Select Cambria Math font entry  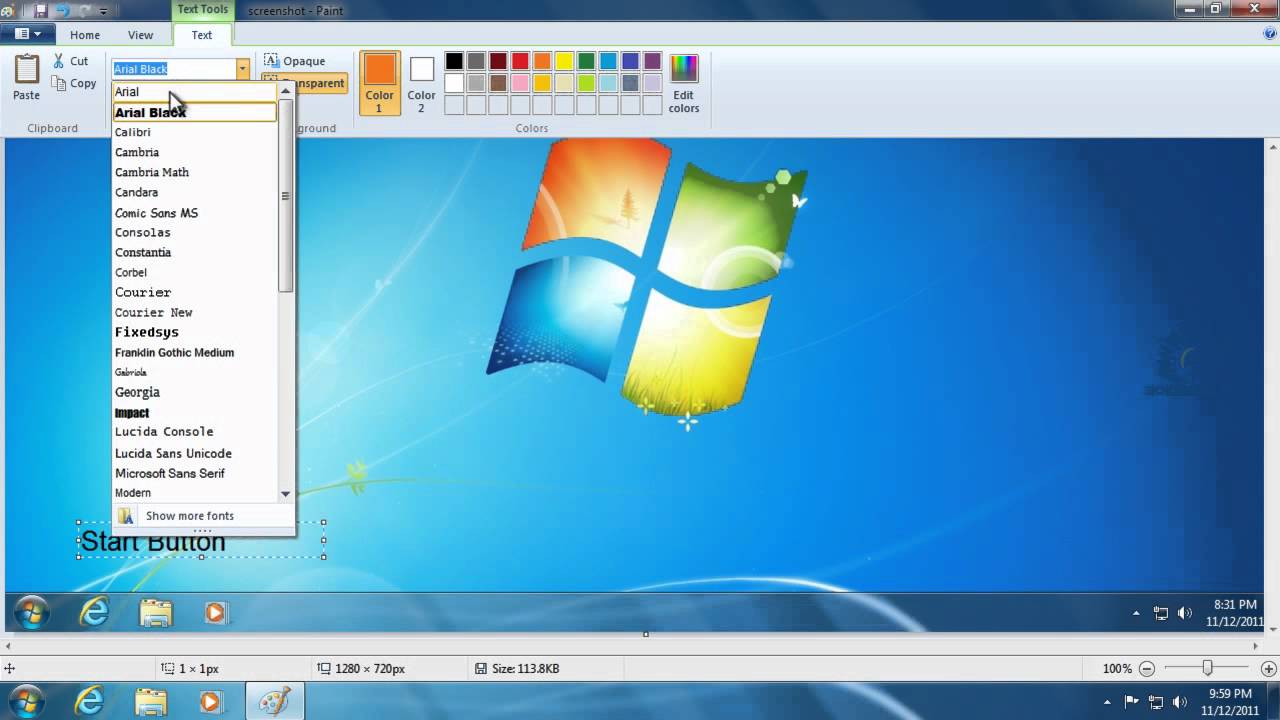pos(194,172)
